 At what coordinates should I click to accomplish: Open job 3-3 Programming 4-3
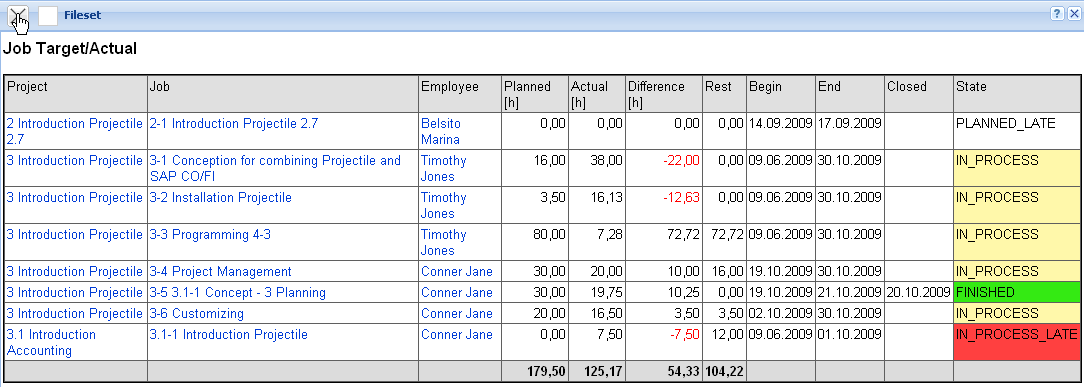point(210,234)
